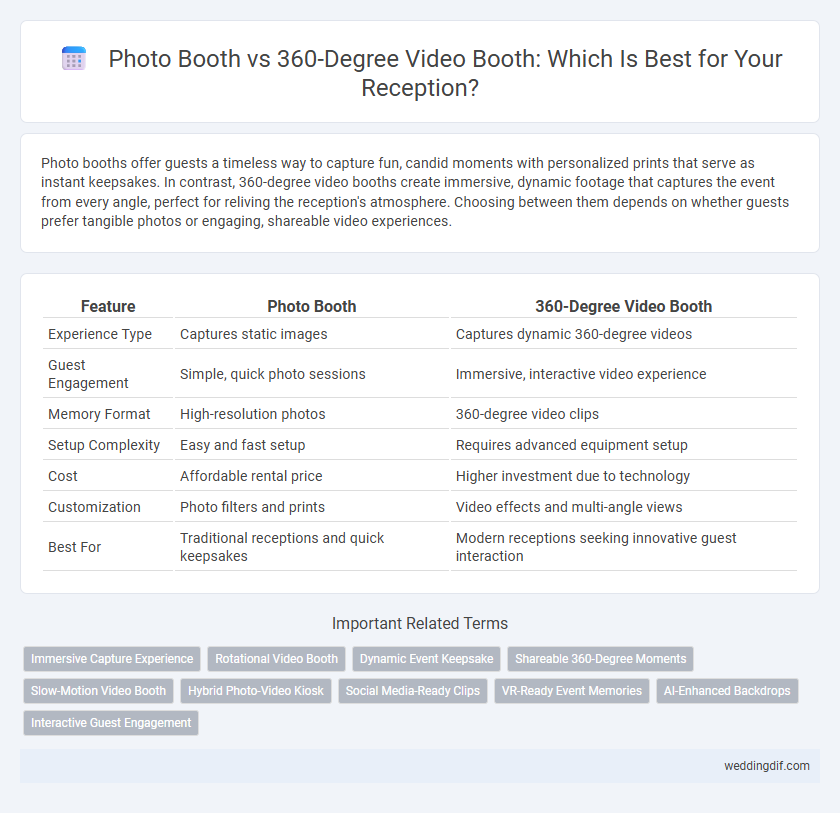Select 'Higher investment due to technology' cell
The image size is (840, 813).
pyautogui.click(x=624, y=476)
